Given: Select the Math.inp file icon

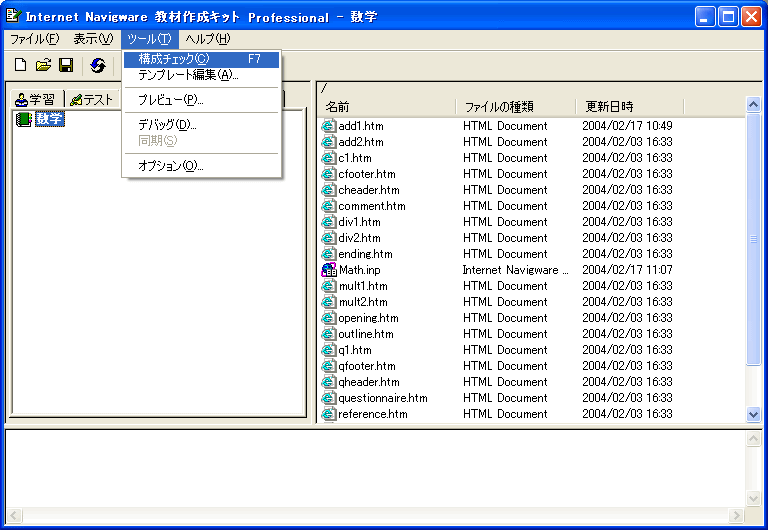Looking at the screenshot, I should (x=329, y=270).
